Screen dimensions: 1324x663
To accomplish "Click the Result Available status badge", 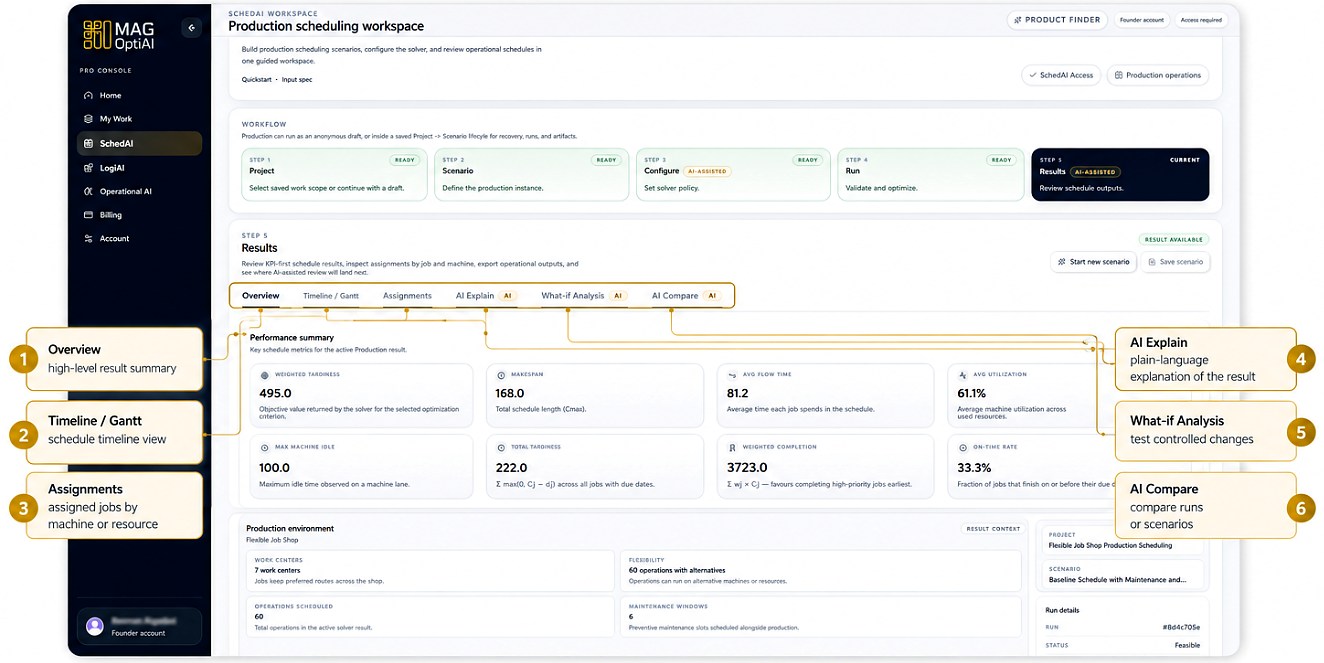I will click(x=1174, y=239).
